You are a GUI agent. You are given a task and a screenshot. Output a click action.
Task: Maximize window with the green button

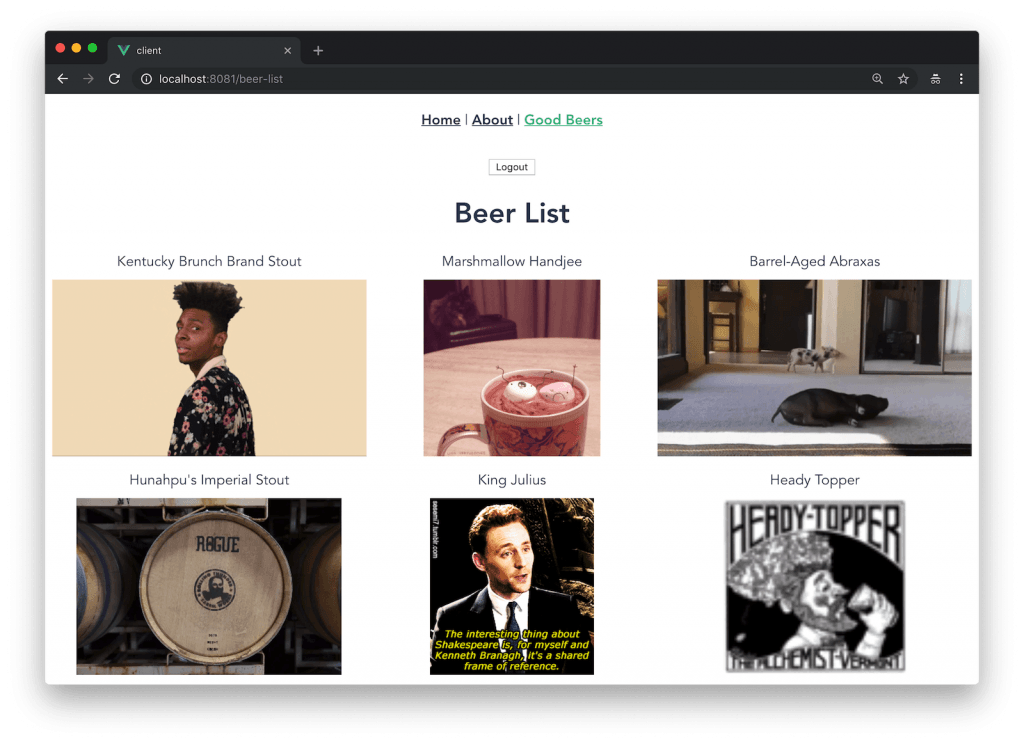(92, 48)
